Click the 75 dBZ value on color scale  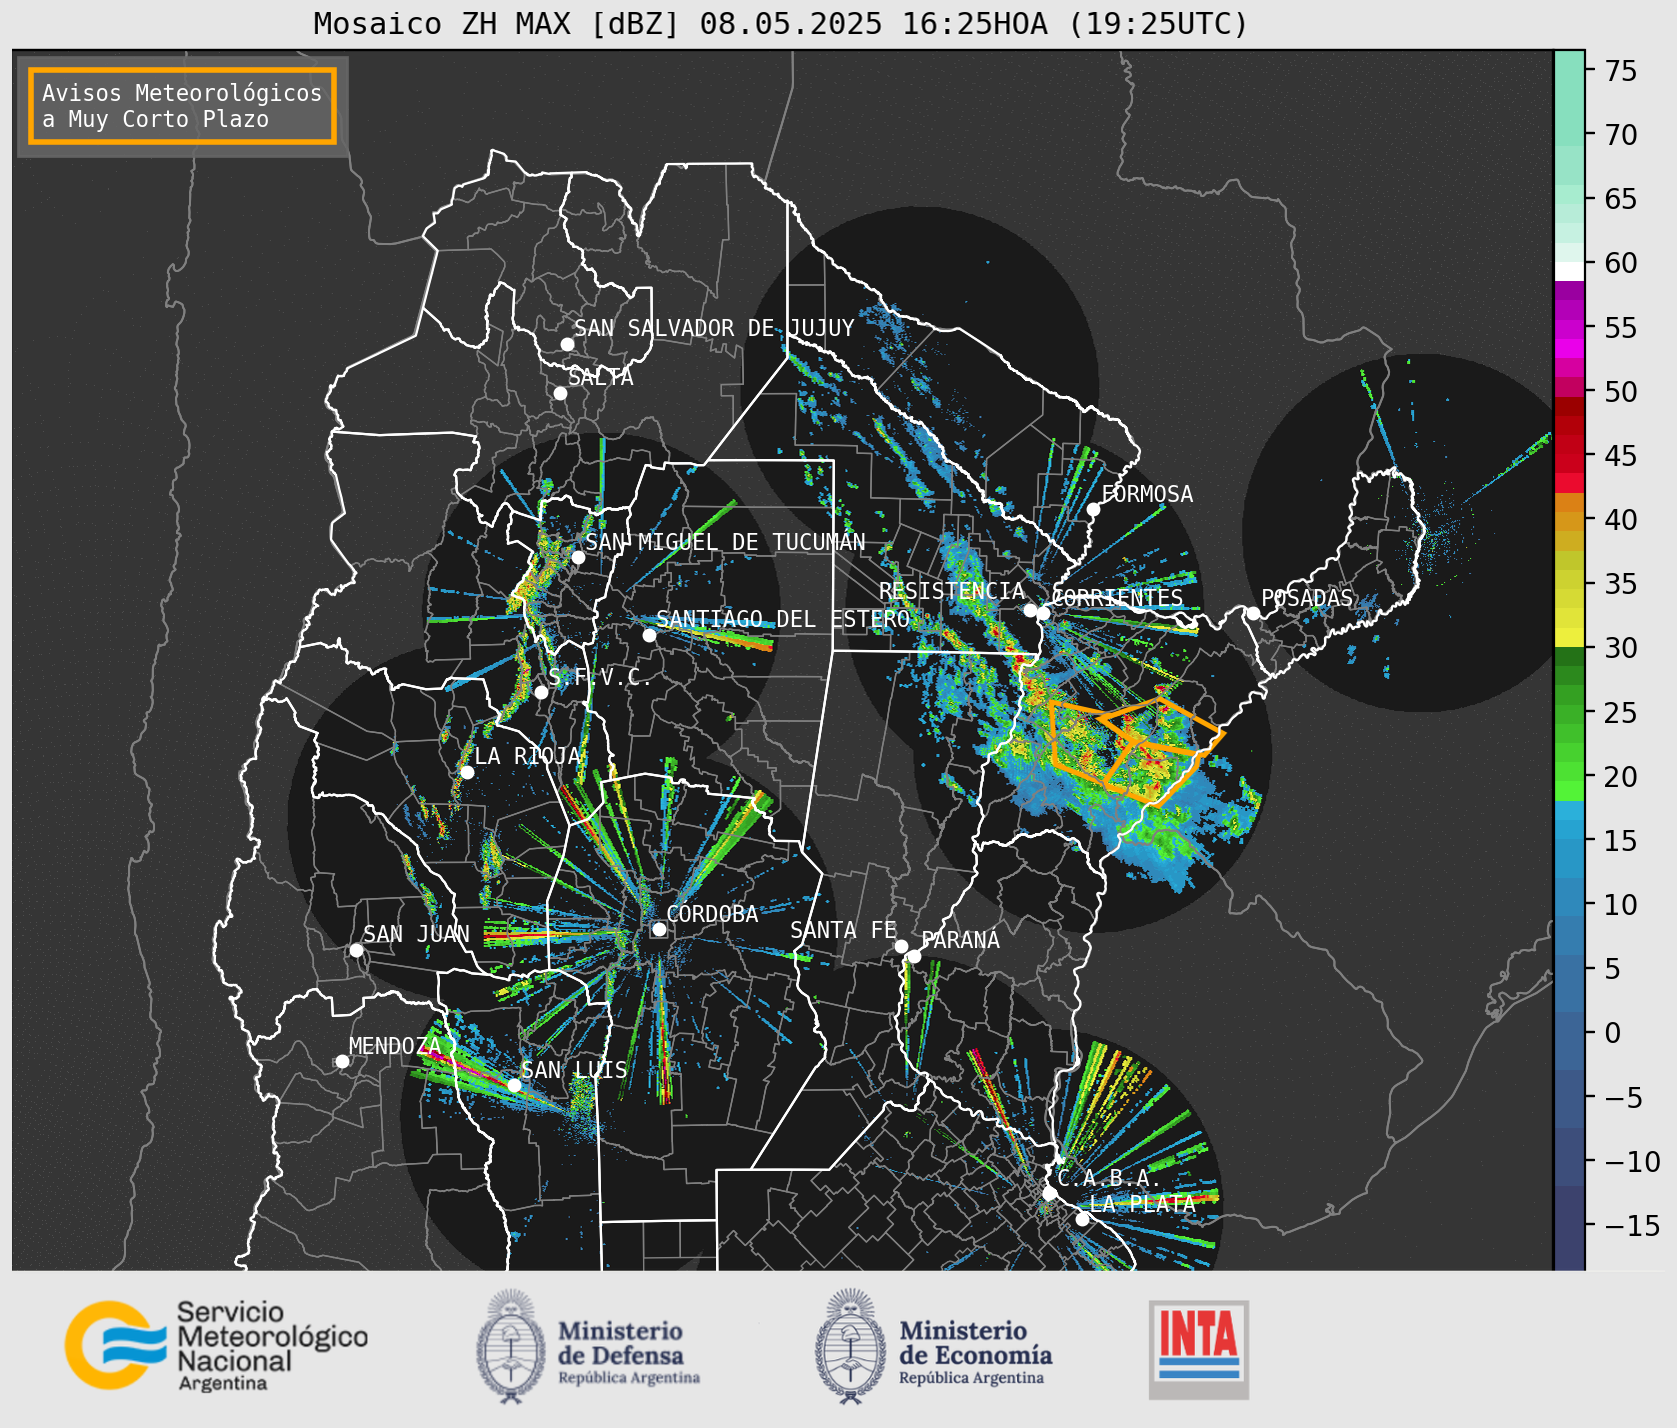(1621, 71)
